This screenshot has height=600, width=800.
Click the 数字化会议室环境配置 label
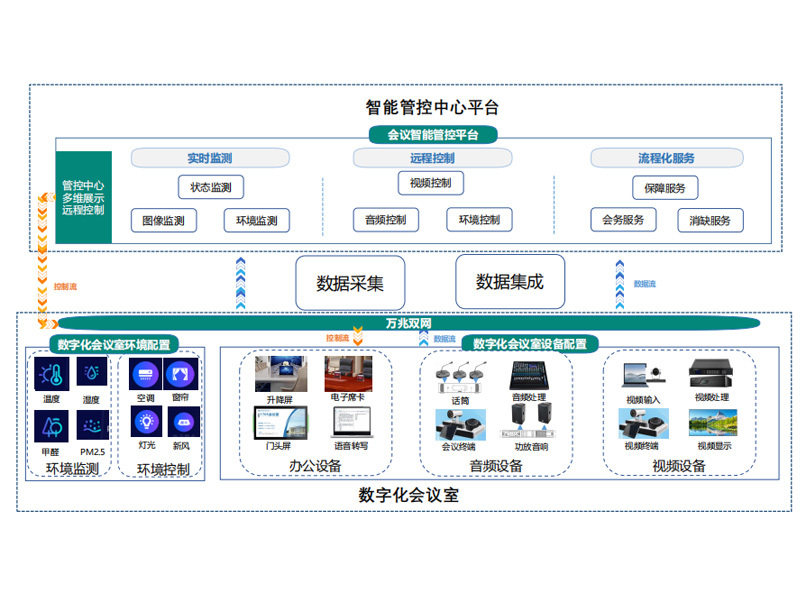coord(114,344)
